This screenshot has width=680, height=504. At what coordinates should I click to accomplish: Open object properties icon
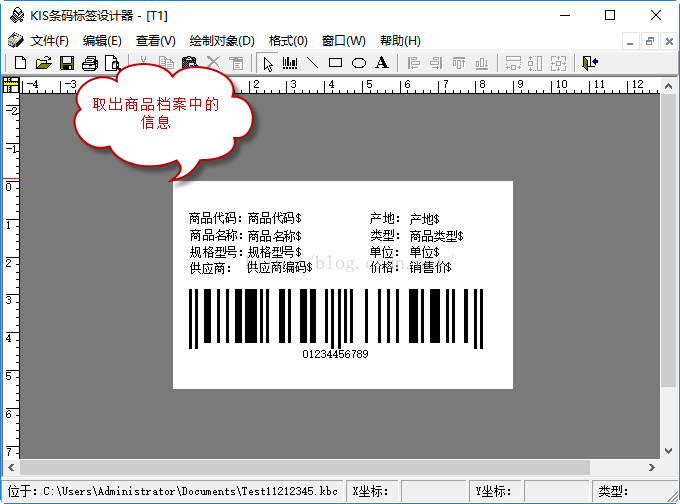click(236, 63)
